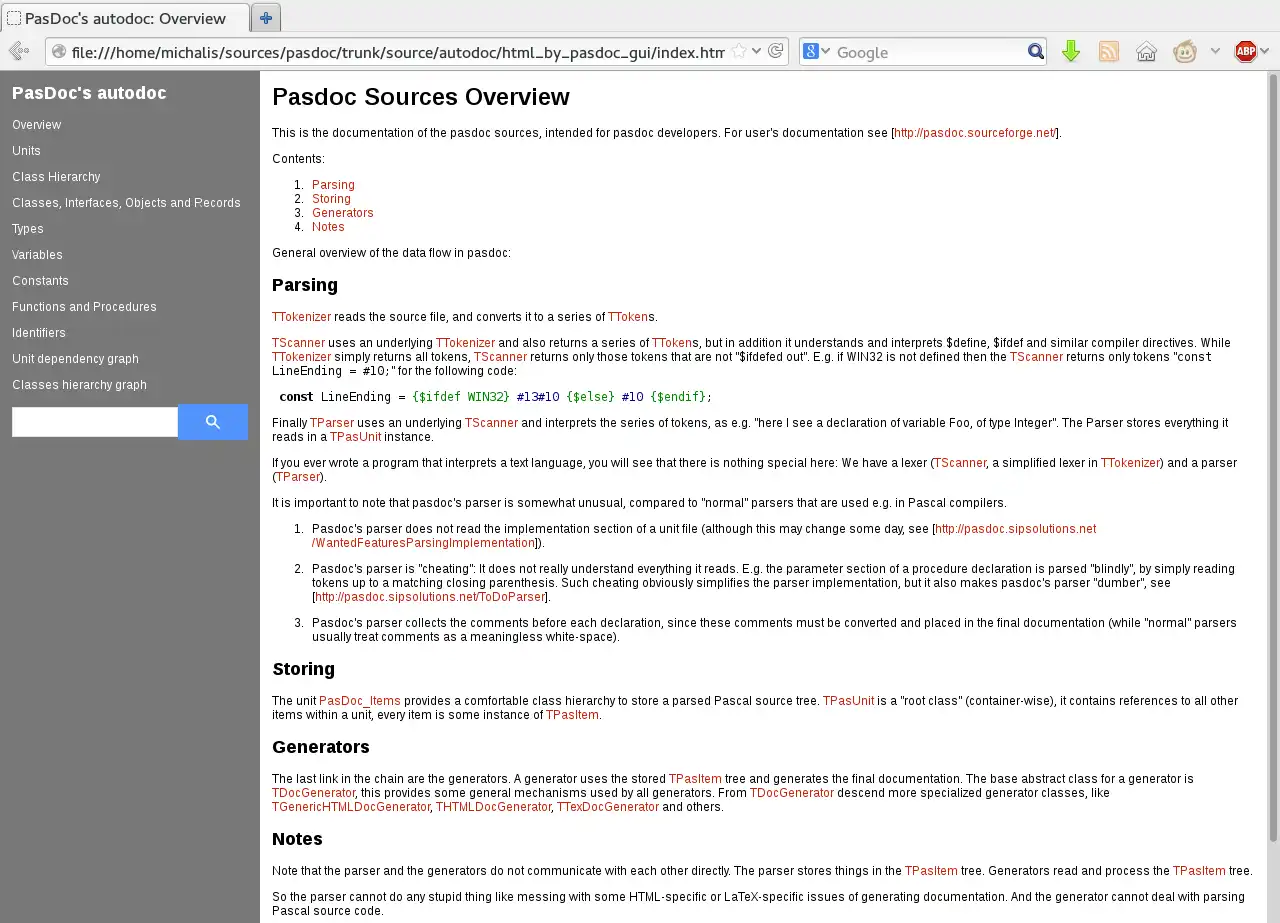Go to the home page icon
1280x923 pixels.
(x=1147, y=52)
